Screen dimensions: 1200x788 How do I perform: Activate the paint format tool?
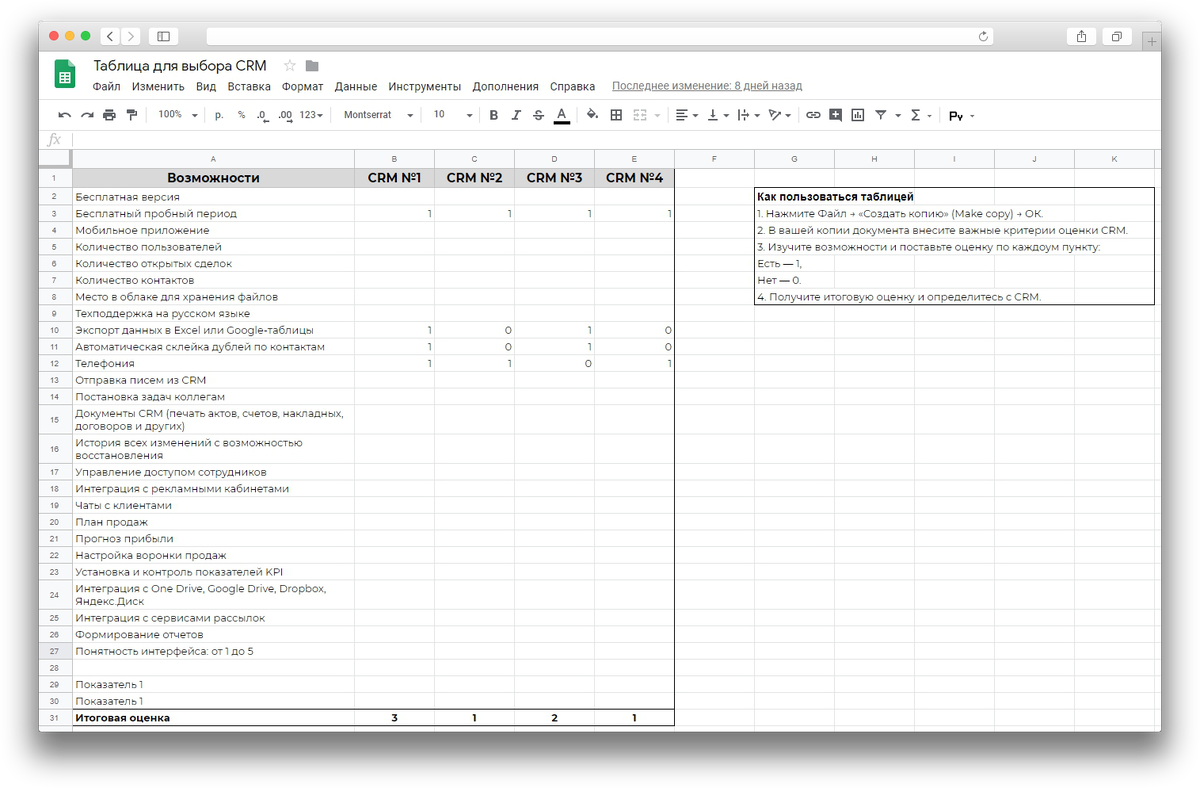tap(131, 115)
